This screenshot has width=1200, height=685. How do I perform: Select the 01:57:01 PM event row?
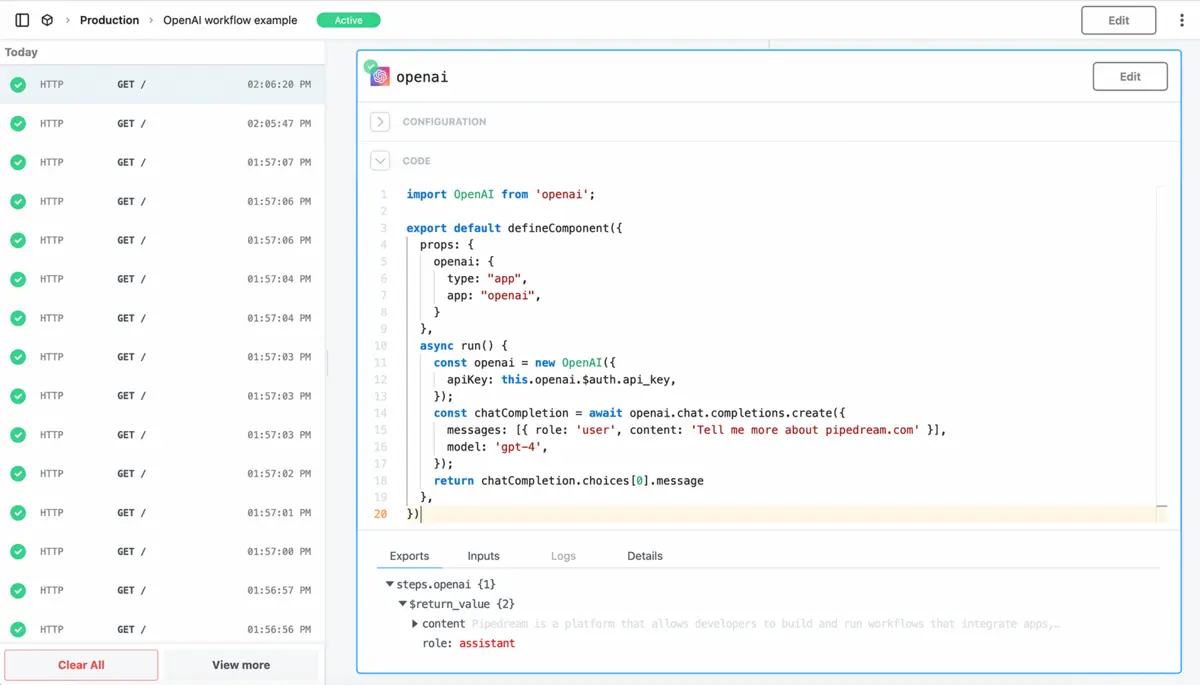(162, 513)
